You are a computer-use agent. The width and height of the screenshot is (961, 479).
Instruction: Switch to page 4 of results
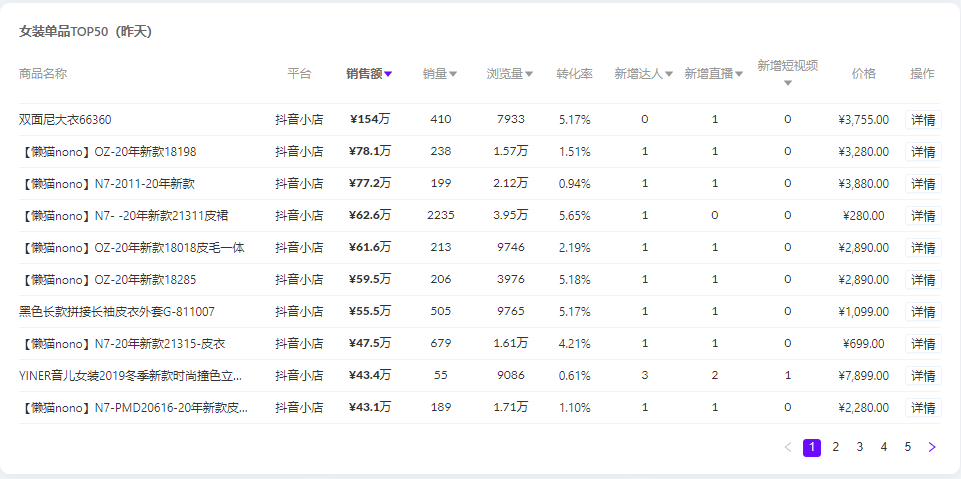(x=884, y=447)
